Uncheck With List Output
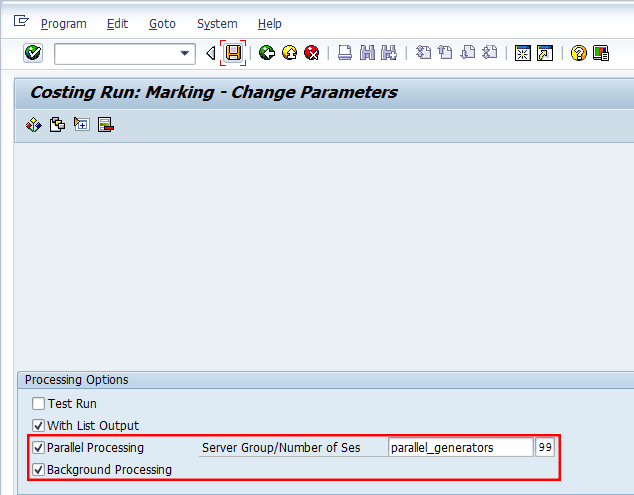Viewport: 634px width, 495px height. click(38, 425)
